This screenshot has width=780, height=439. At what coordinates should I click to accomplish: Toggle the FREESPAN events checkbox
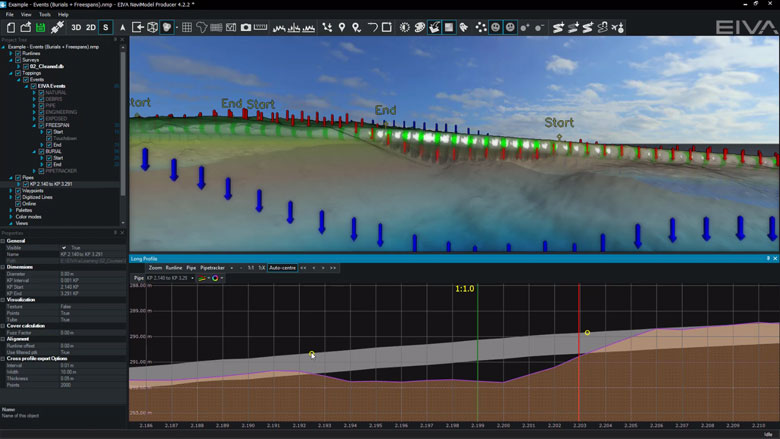tap(41, 125)
